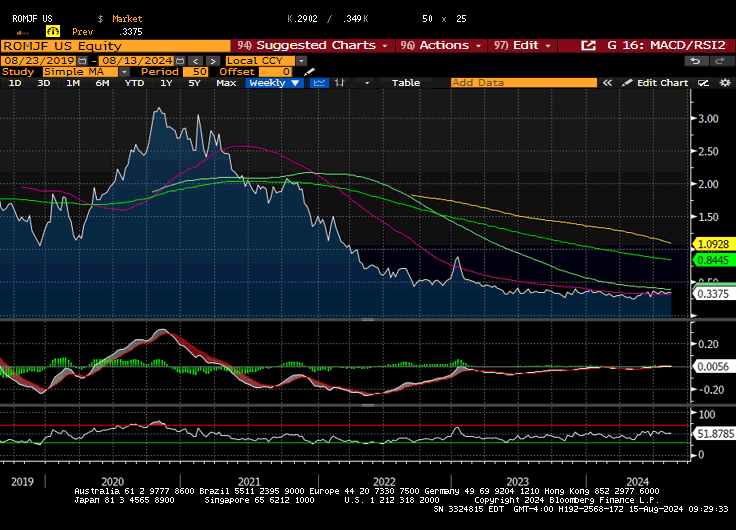
Task: Click the Period field showing 50
Action: tap(195, 72)
